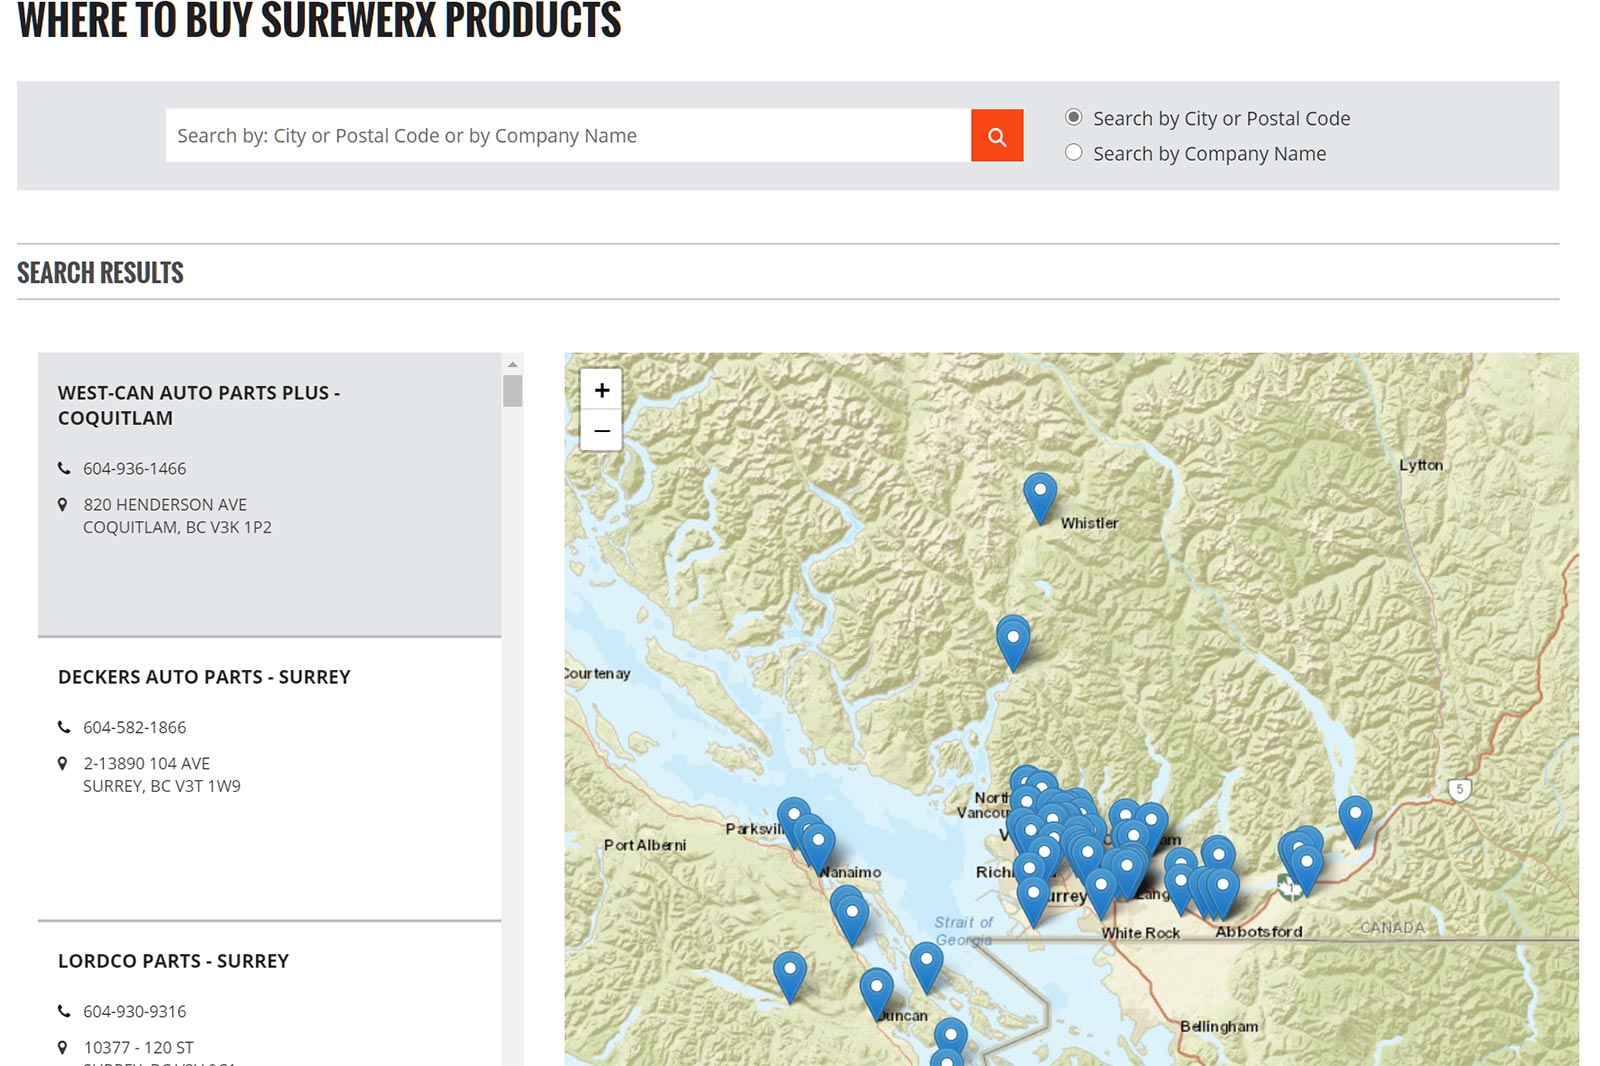The height and width of the screenshot is (1066, 1600).
Task: Call the number 604-936-1466
Action: coord(134,468)
